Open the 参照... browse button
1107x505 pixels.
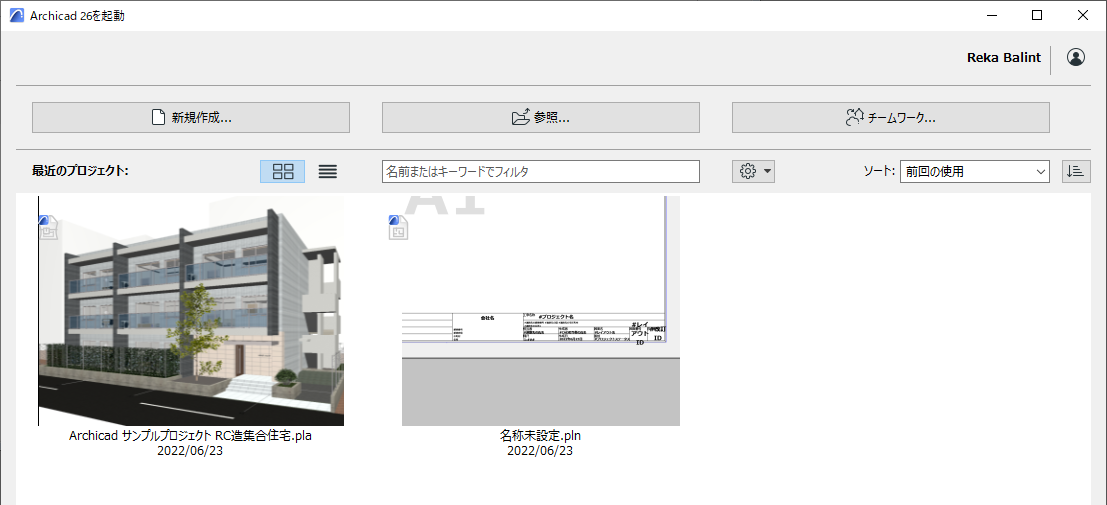click(541, 117)
